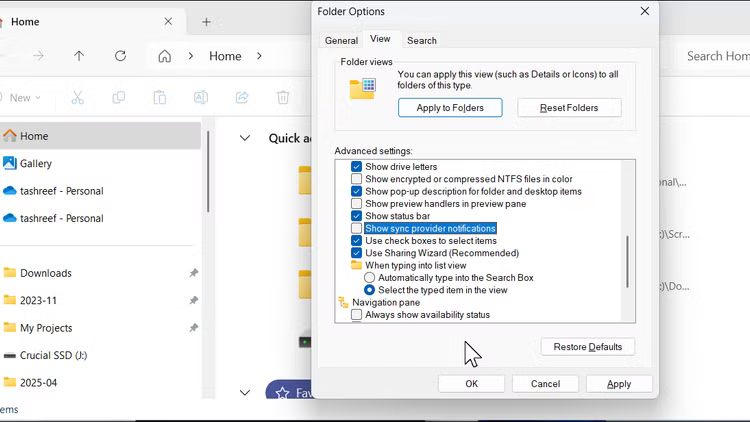
Task: Click the Paste clipboard icon
Action: point(160,97)
